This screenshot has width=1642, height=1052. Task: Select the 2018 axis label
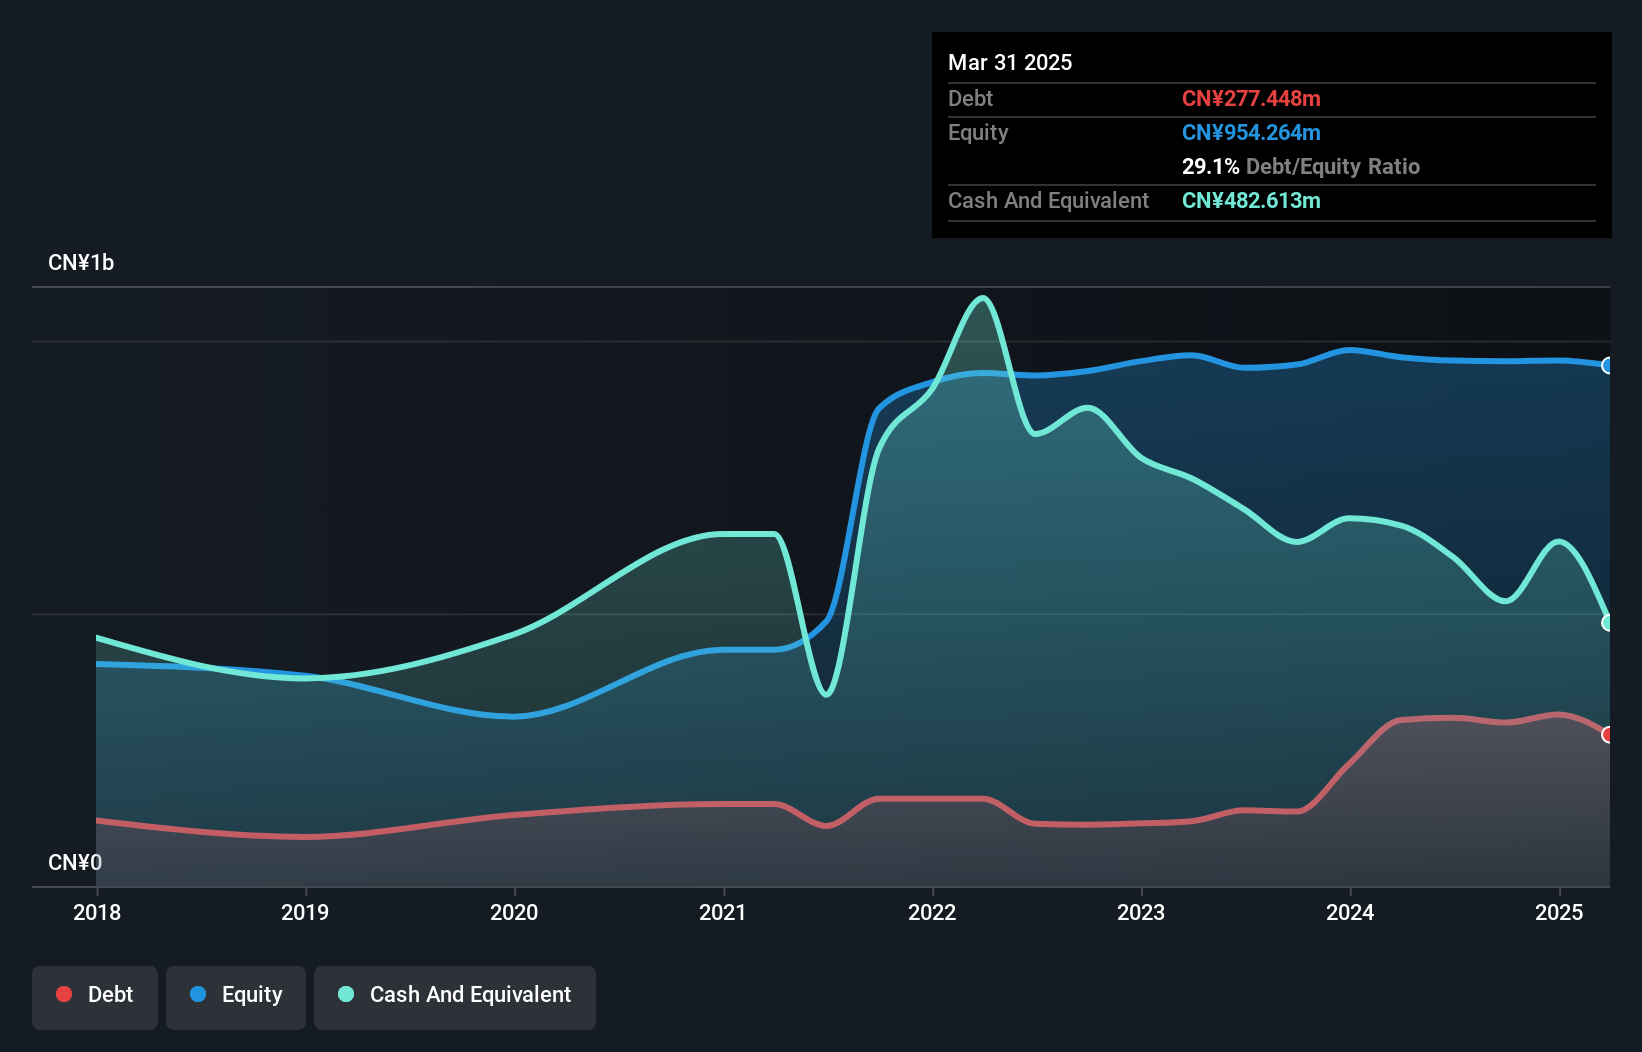click(97, 912)
